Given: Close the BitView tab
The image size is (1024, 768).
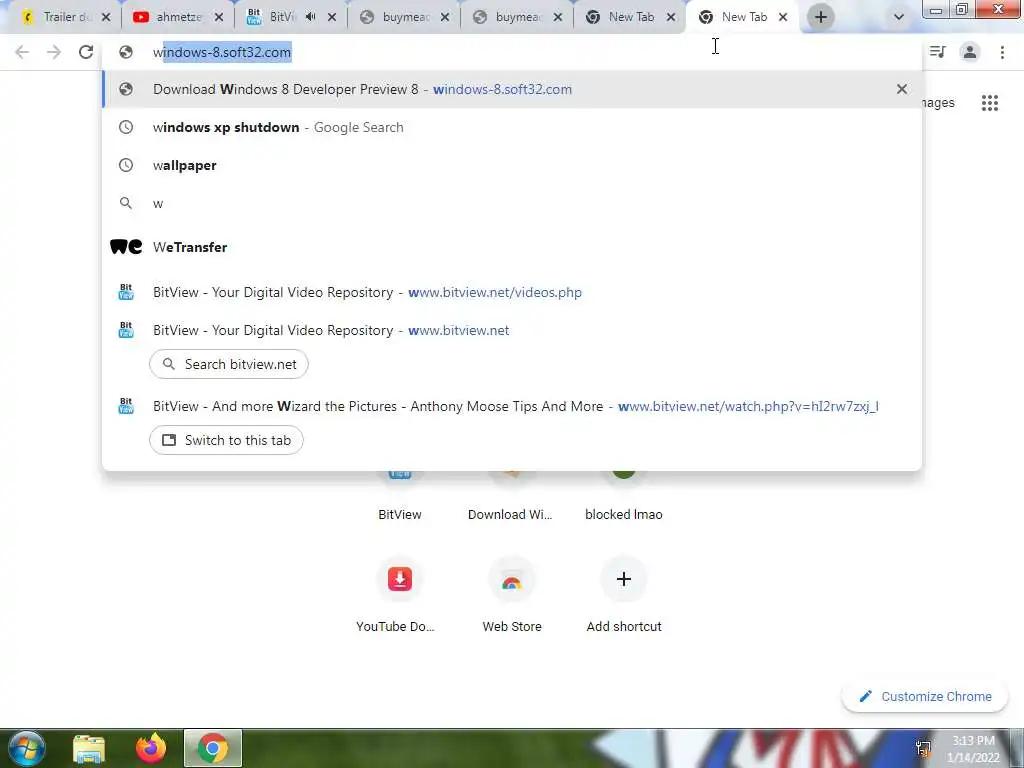Looking at the screenshot, I should [x=332, y=18].
